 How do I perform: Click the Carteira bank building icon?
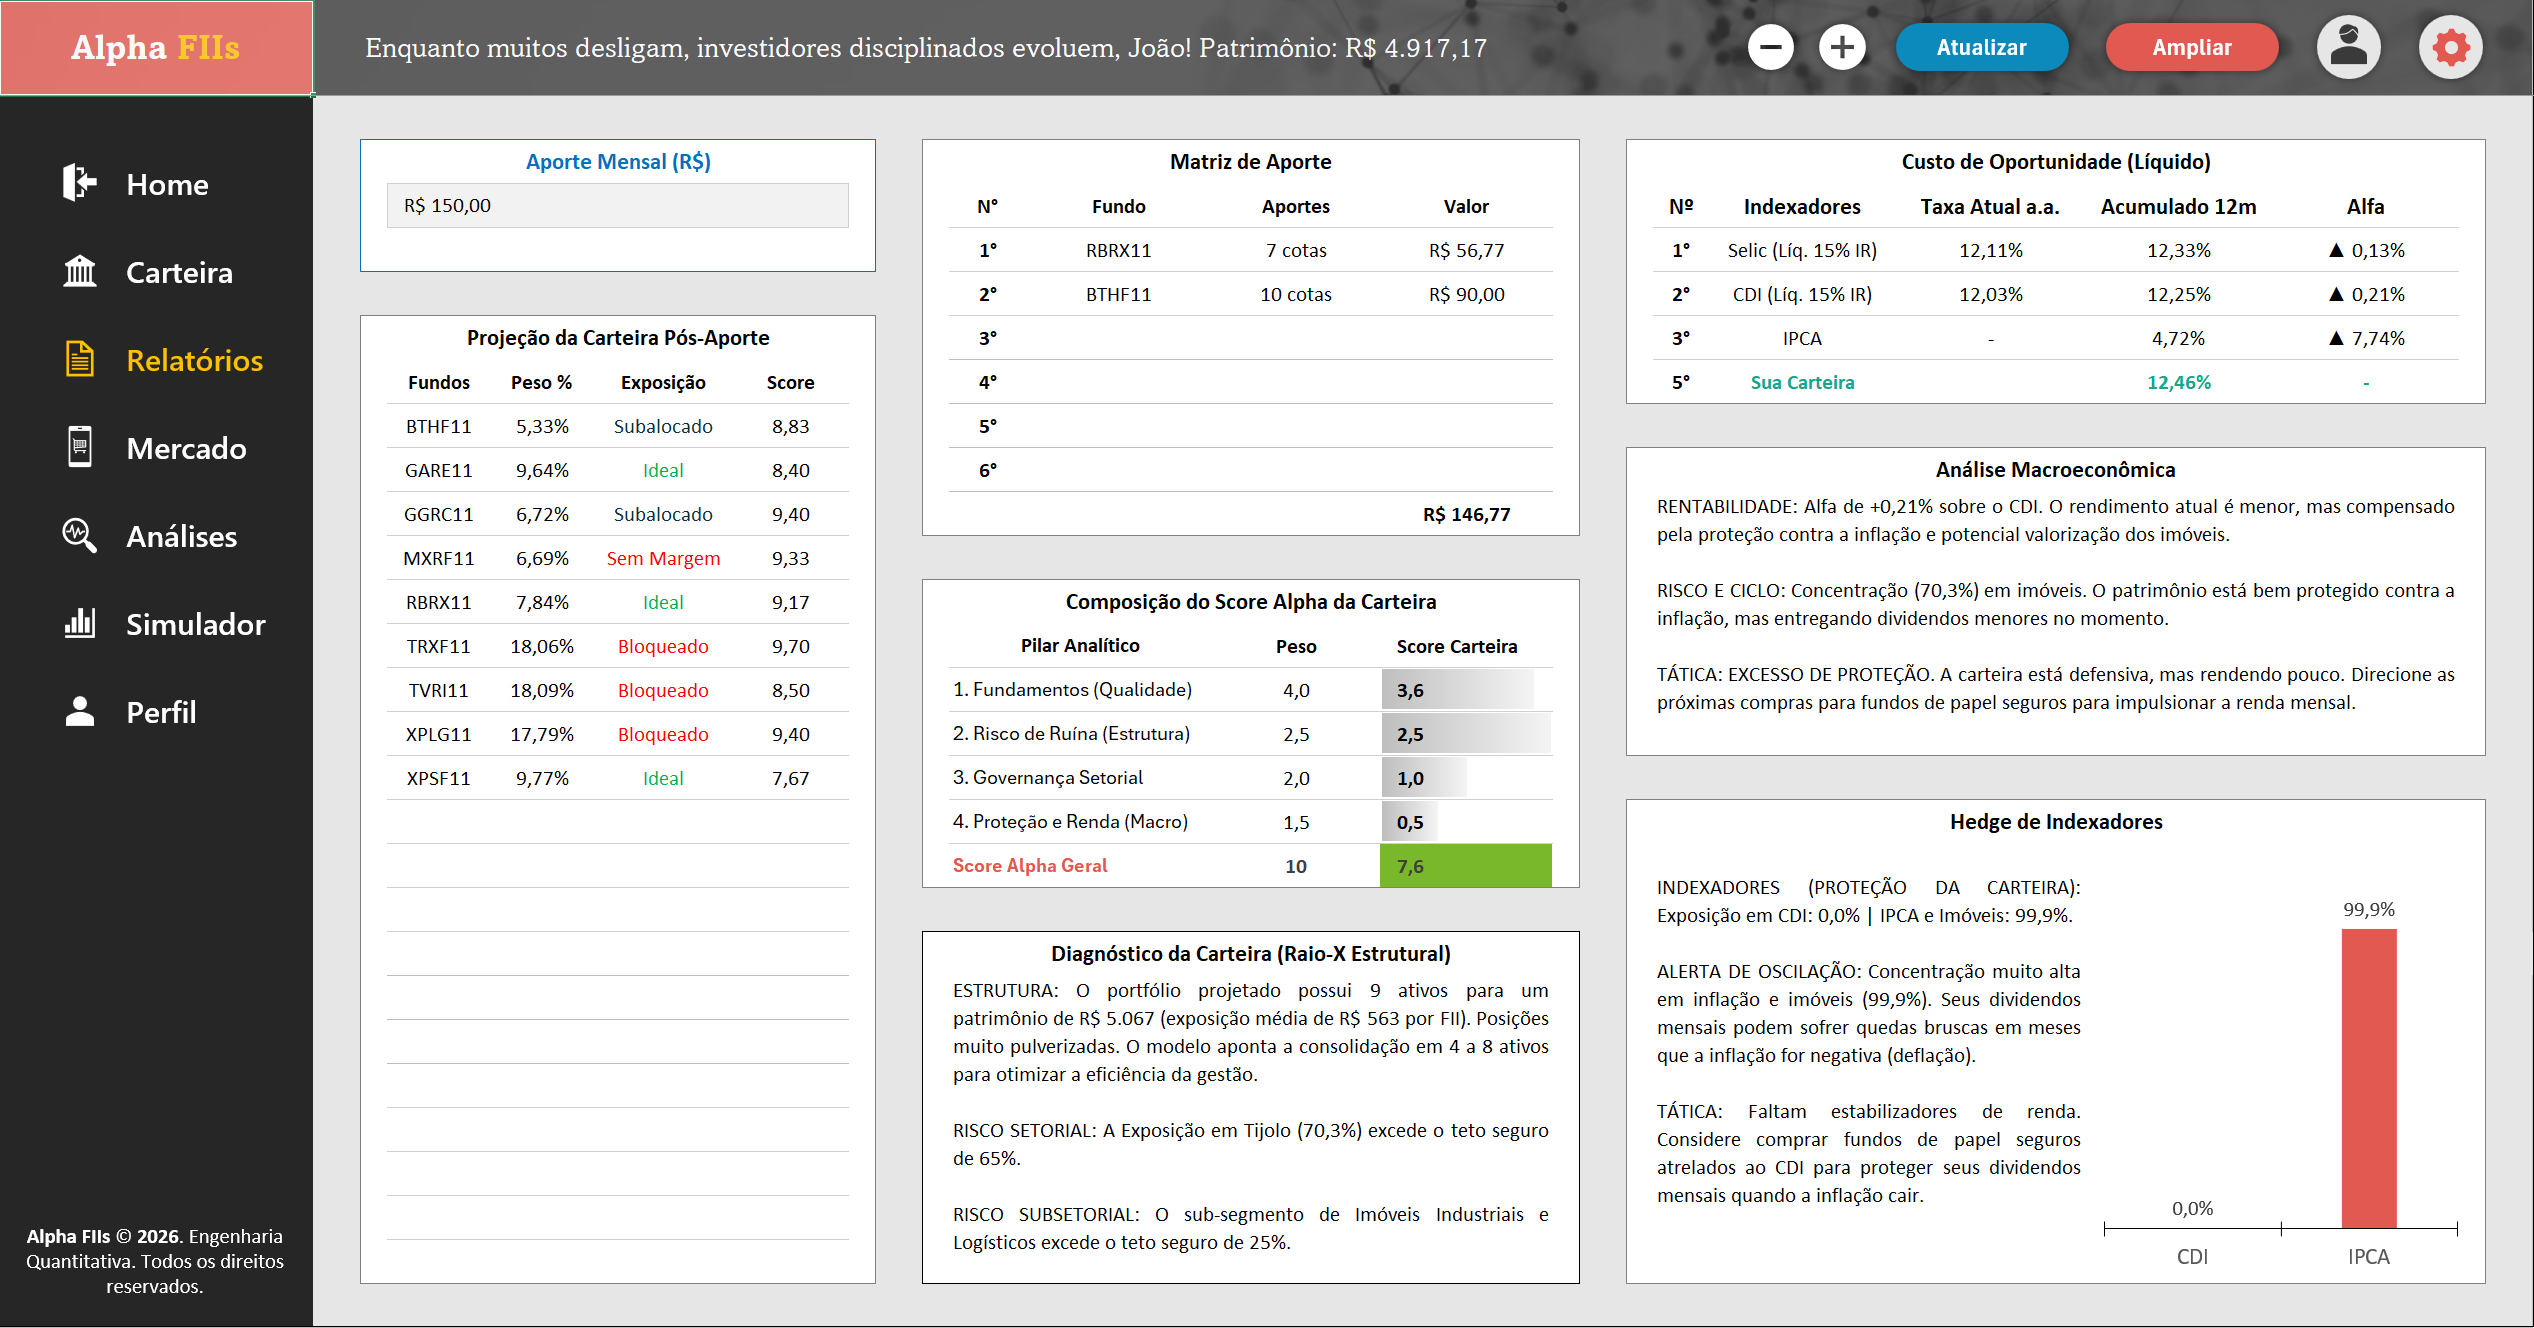tap(80, 271)
